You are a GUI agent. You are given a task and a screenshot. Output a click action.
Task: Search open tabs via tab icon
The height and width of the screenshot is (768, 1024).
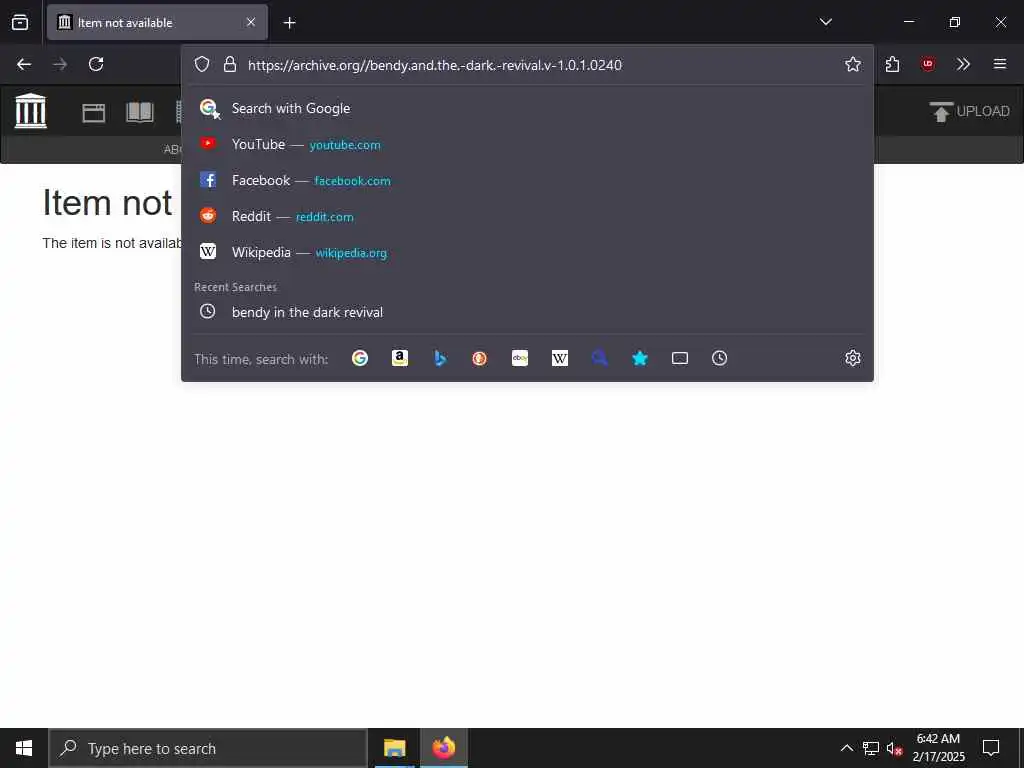[x=680, y=358]
